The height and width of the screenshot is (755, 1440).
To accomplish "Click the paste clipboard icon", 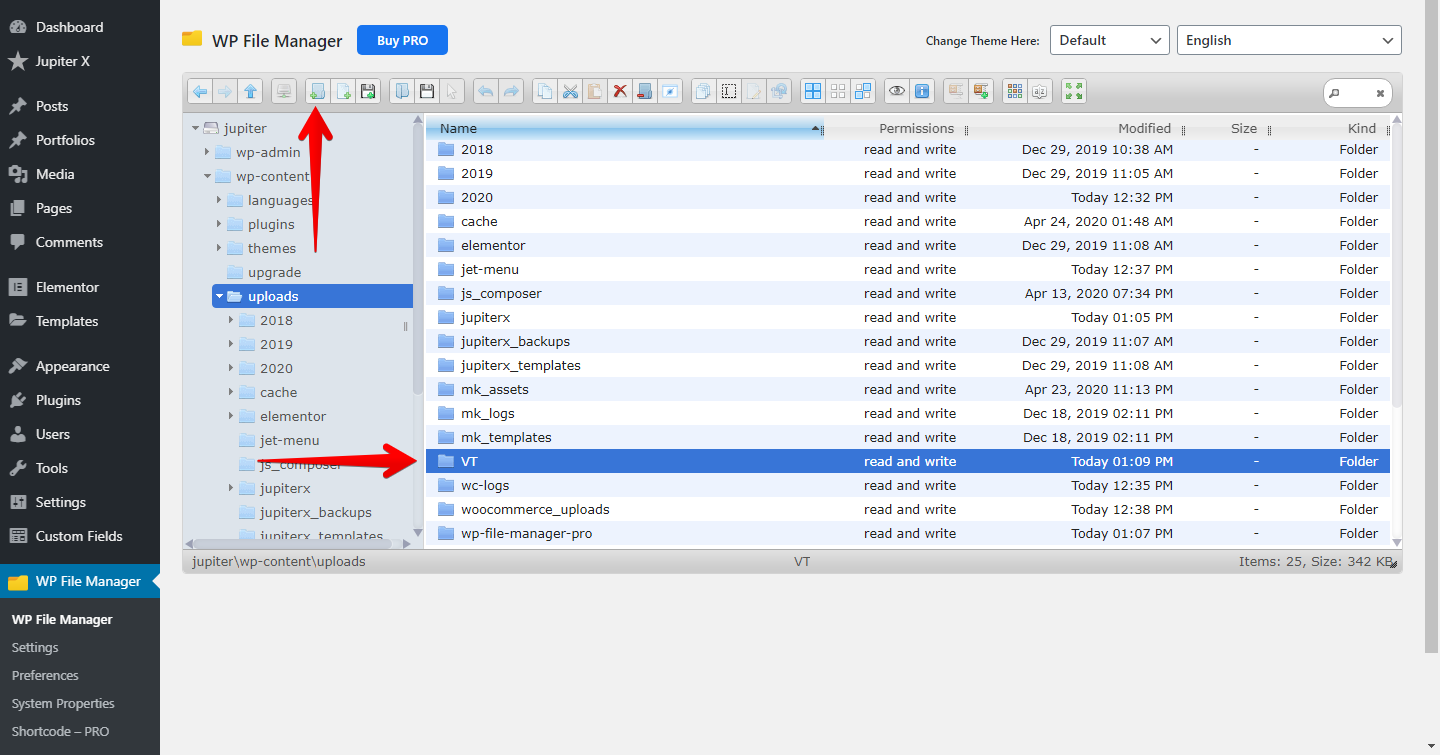I will pos(595,91).
